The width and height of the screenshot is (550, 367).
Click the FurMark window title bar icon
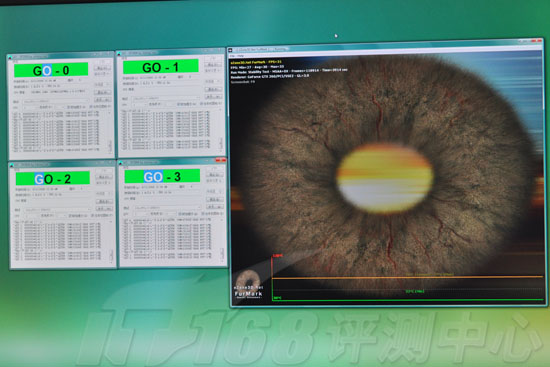pyautogui.click(x=230, y=50)
